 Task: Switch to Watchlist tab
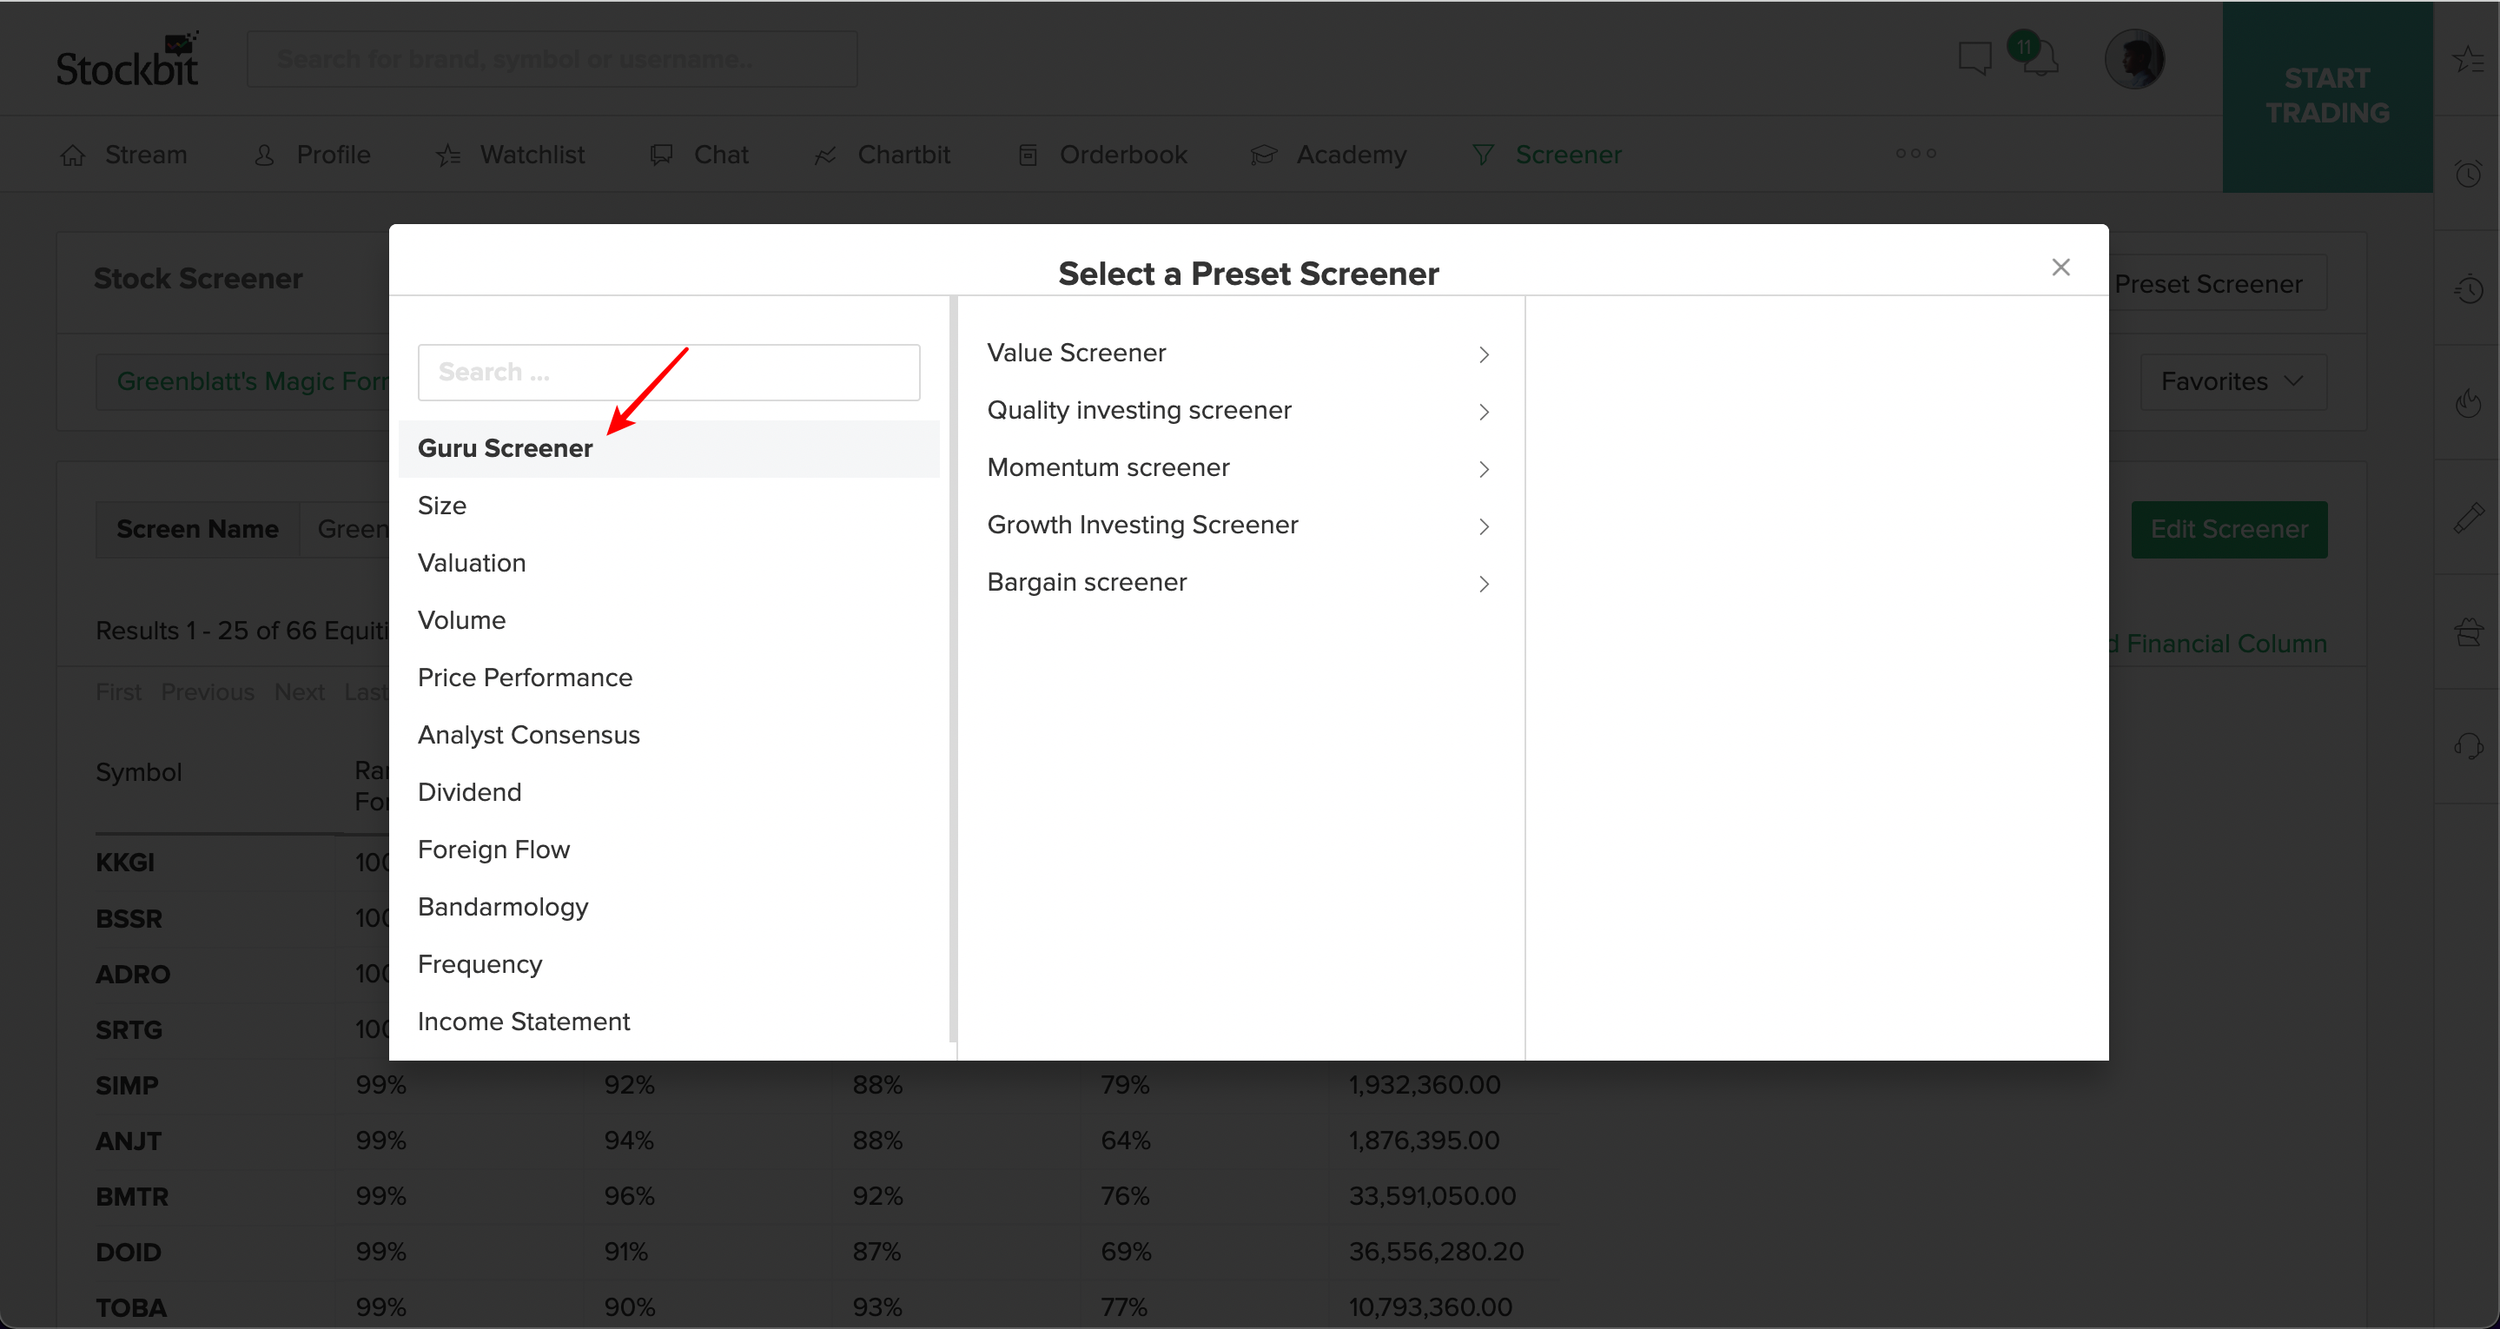(511, 155)
